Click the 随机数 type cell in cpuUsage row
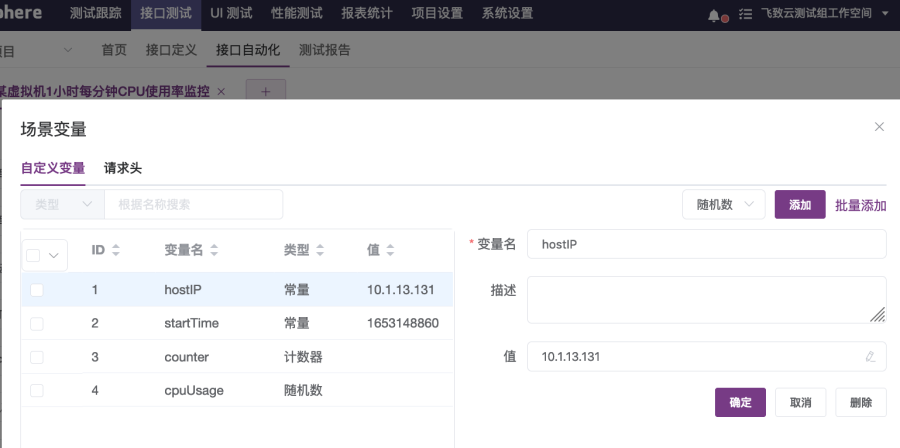Image resolution: width=900 pixels, height=448 pixels. coord(303,391)
